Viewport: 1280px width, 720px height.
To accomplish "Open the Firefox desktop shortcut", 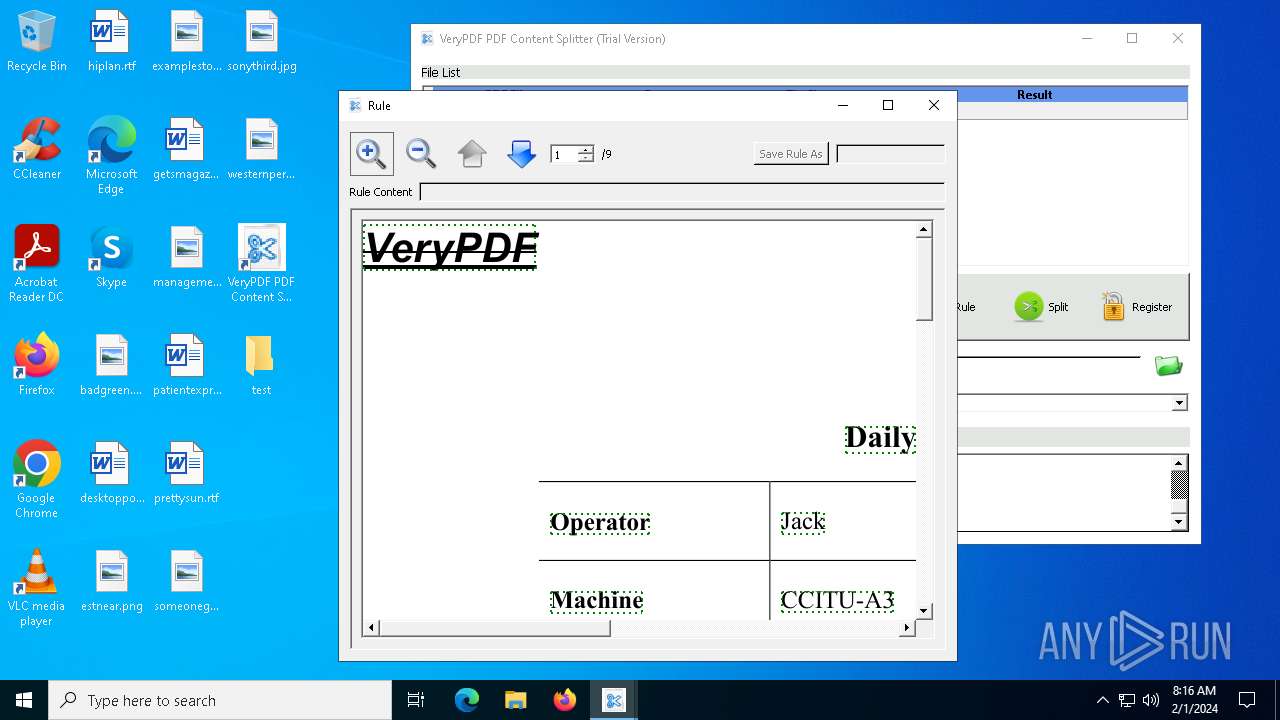I will click(x=37, y=365).
